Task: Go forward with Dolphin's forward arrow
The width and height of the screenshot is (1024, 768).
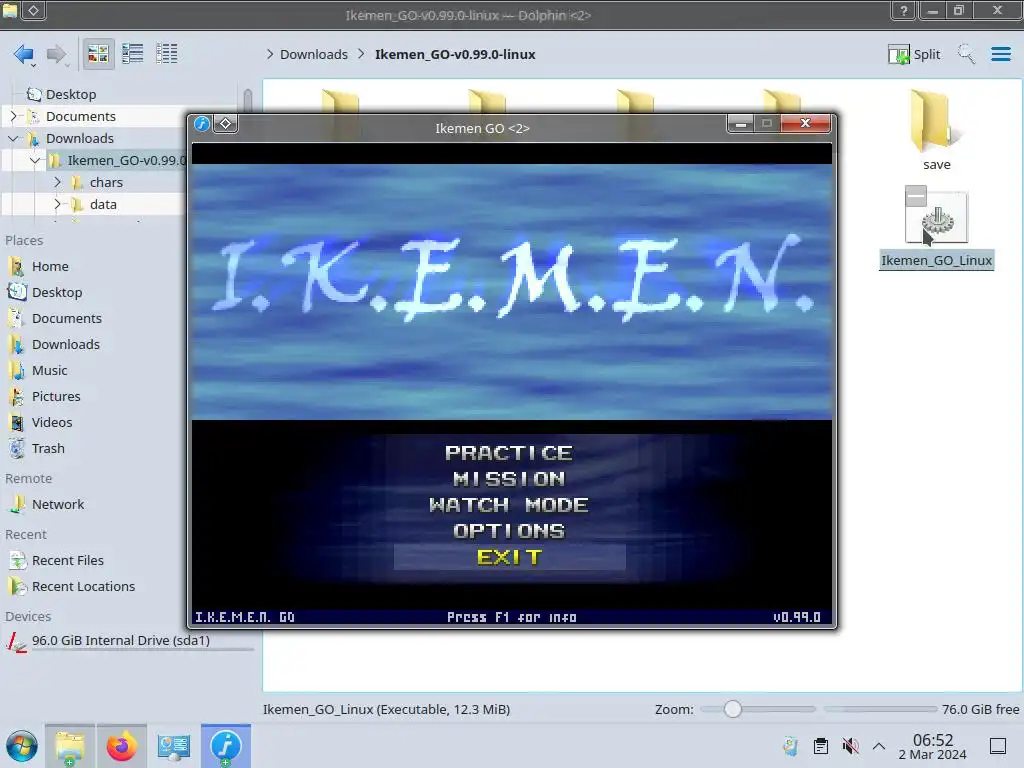Action: (56, 54)
